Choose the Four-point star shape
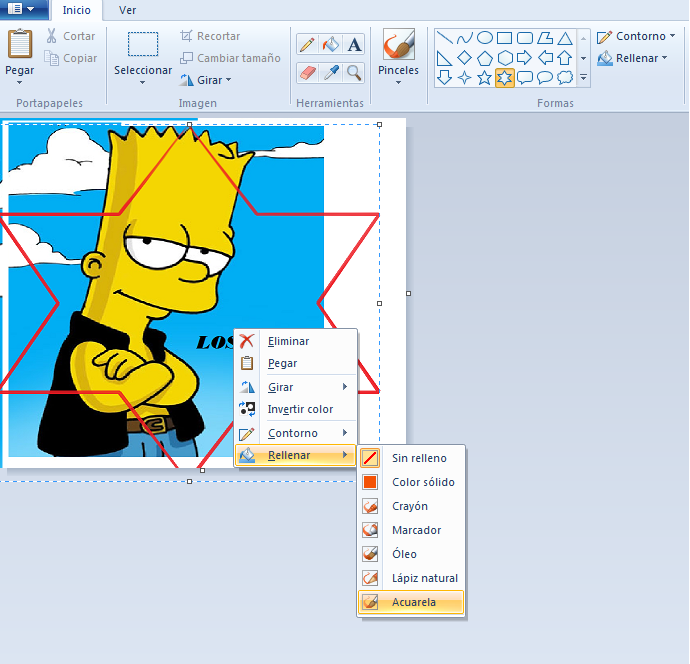This screenshot has width=690, height=664. 465,78
